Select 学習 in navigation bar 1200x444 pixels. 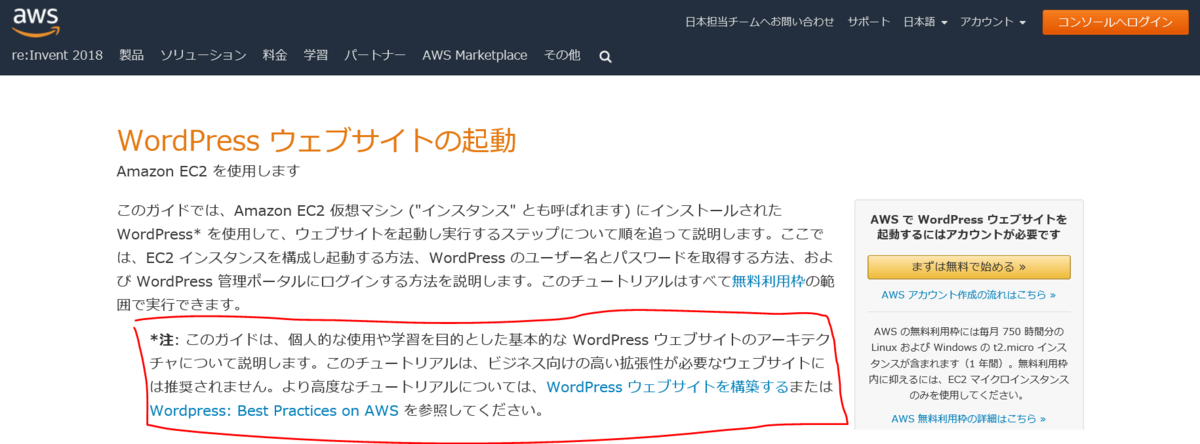(315, 55)
